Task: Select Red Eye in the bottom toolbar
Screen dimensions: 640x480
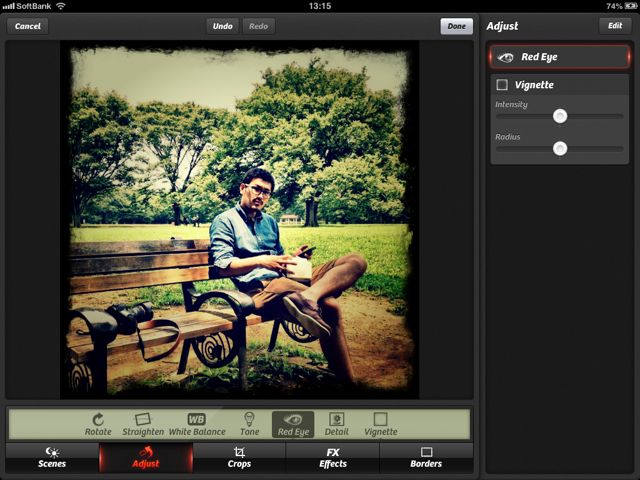Action: [x=293, y=424]
